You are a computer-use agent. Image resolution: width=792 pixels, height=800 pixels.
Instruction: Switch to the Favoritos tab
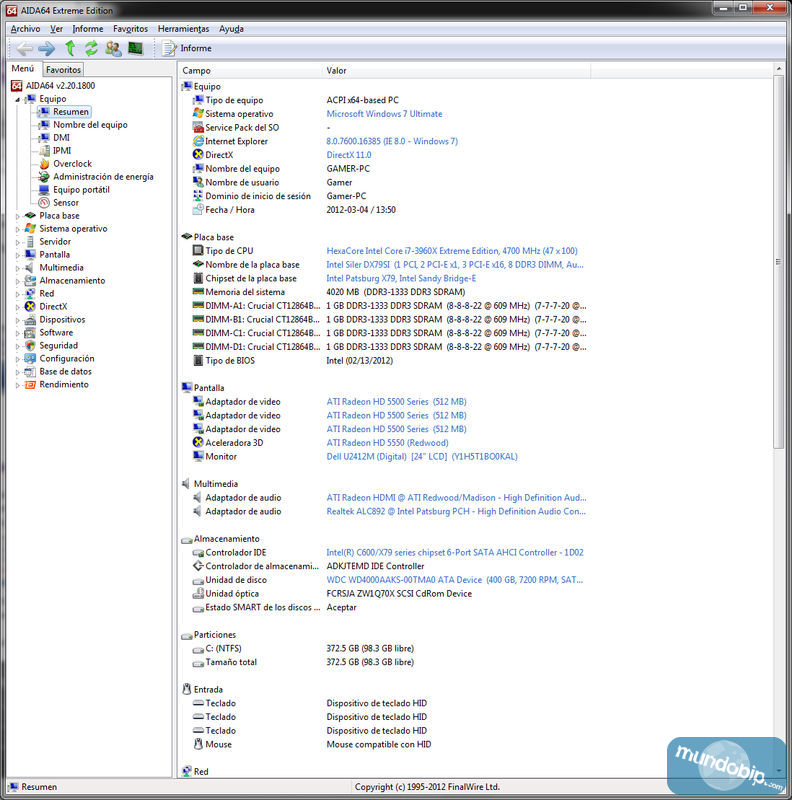pyautogui.click(x=63, y=70)
